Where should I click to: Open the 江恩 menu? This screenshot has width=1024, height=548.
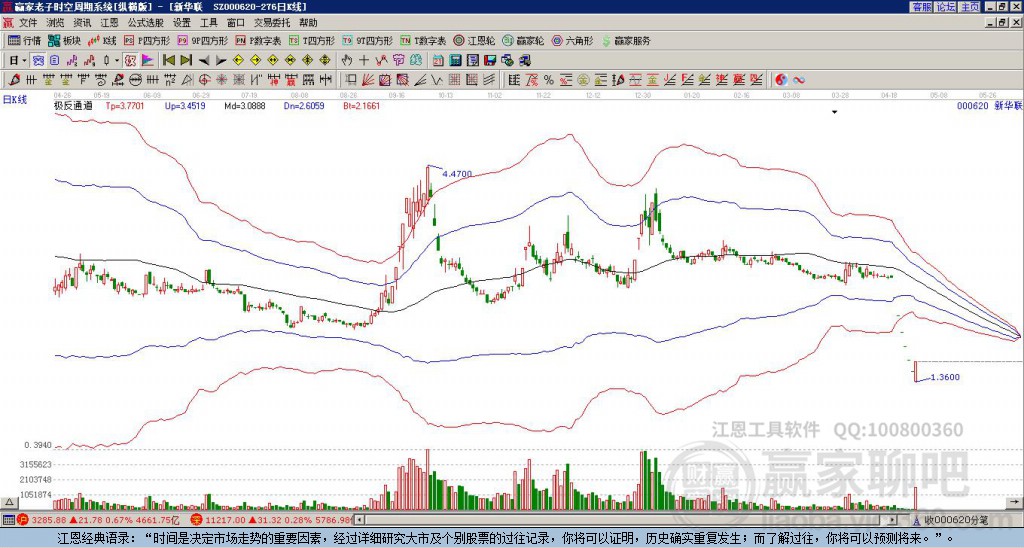point(109,23)
